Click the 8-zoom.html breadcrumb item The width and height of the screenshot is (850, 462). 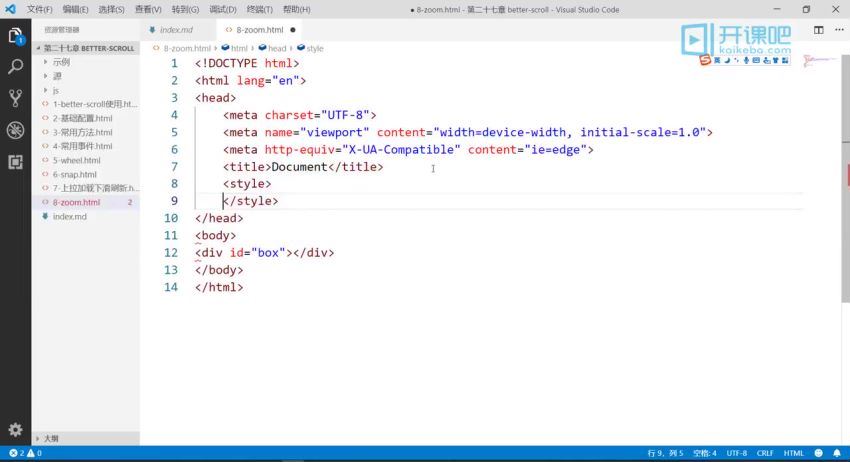coord(186,48)
